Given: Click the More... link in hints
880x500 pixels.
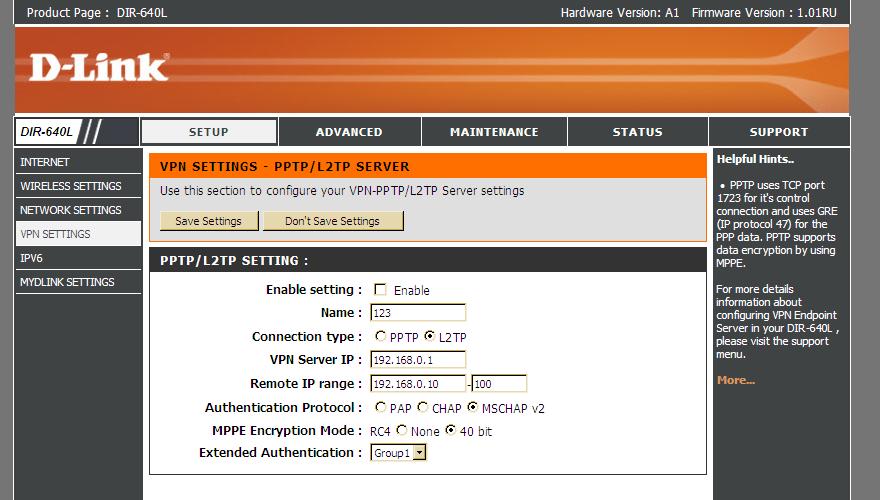Looking at the screenshot, I should tap(736, 380).
